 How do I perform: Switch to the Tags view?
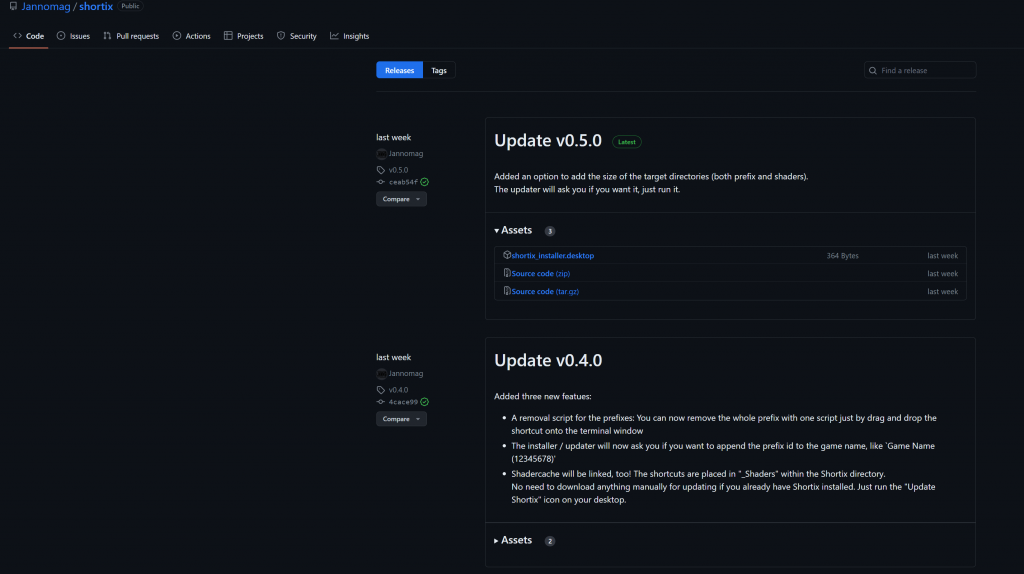coord(439,70)
